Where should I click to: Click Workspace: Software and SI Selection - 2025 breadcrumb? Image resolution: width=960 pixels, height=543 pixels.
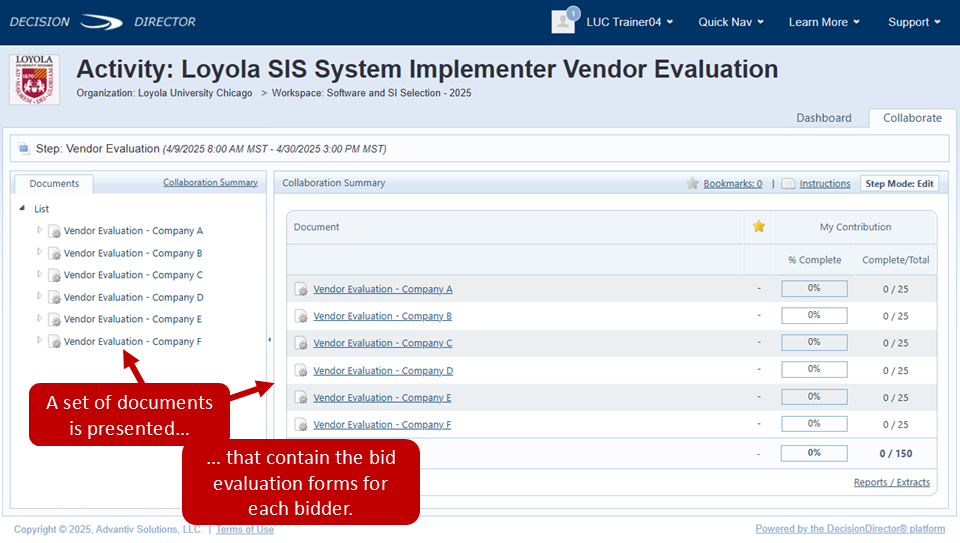point(372,93)
